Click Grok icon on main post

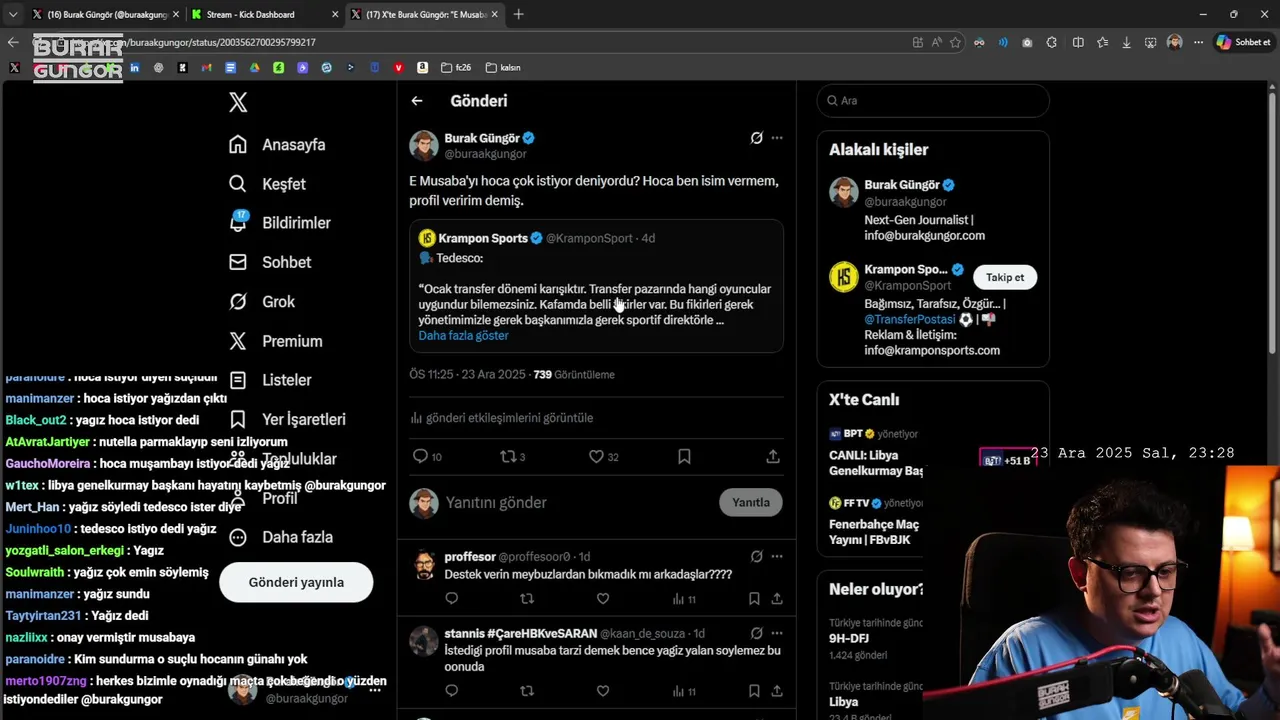point(757,138)
